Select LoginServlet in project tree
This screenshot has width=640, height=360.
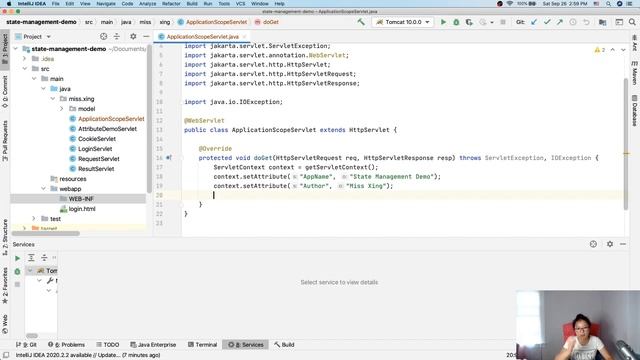(95, 149)
